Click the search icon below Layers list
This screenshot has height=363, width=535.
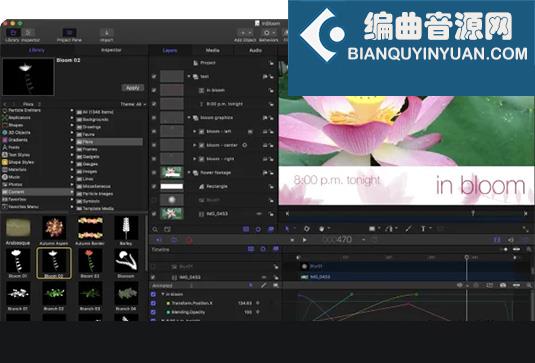tap(155, 229)
